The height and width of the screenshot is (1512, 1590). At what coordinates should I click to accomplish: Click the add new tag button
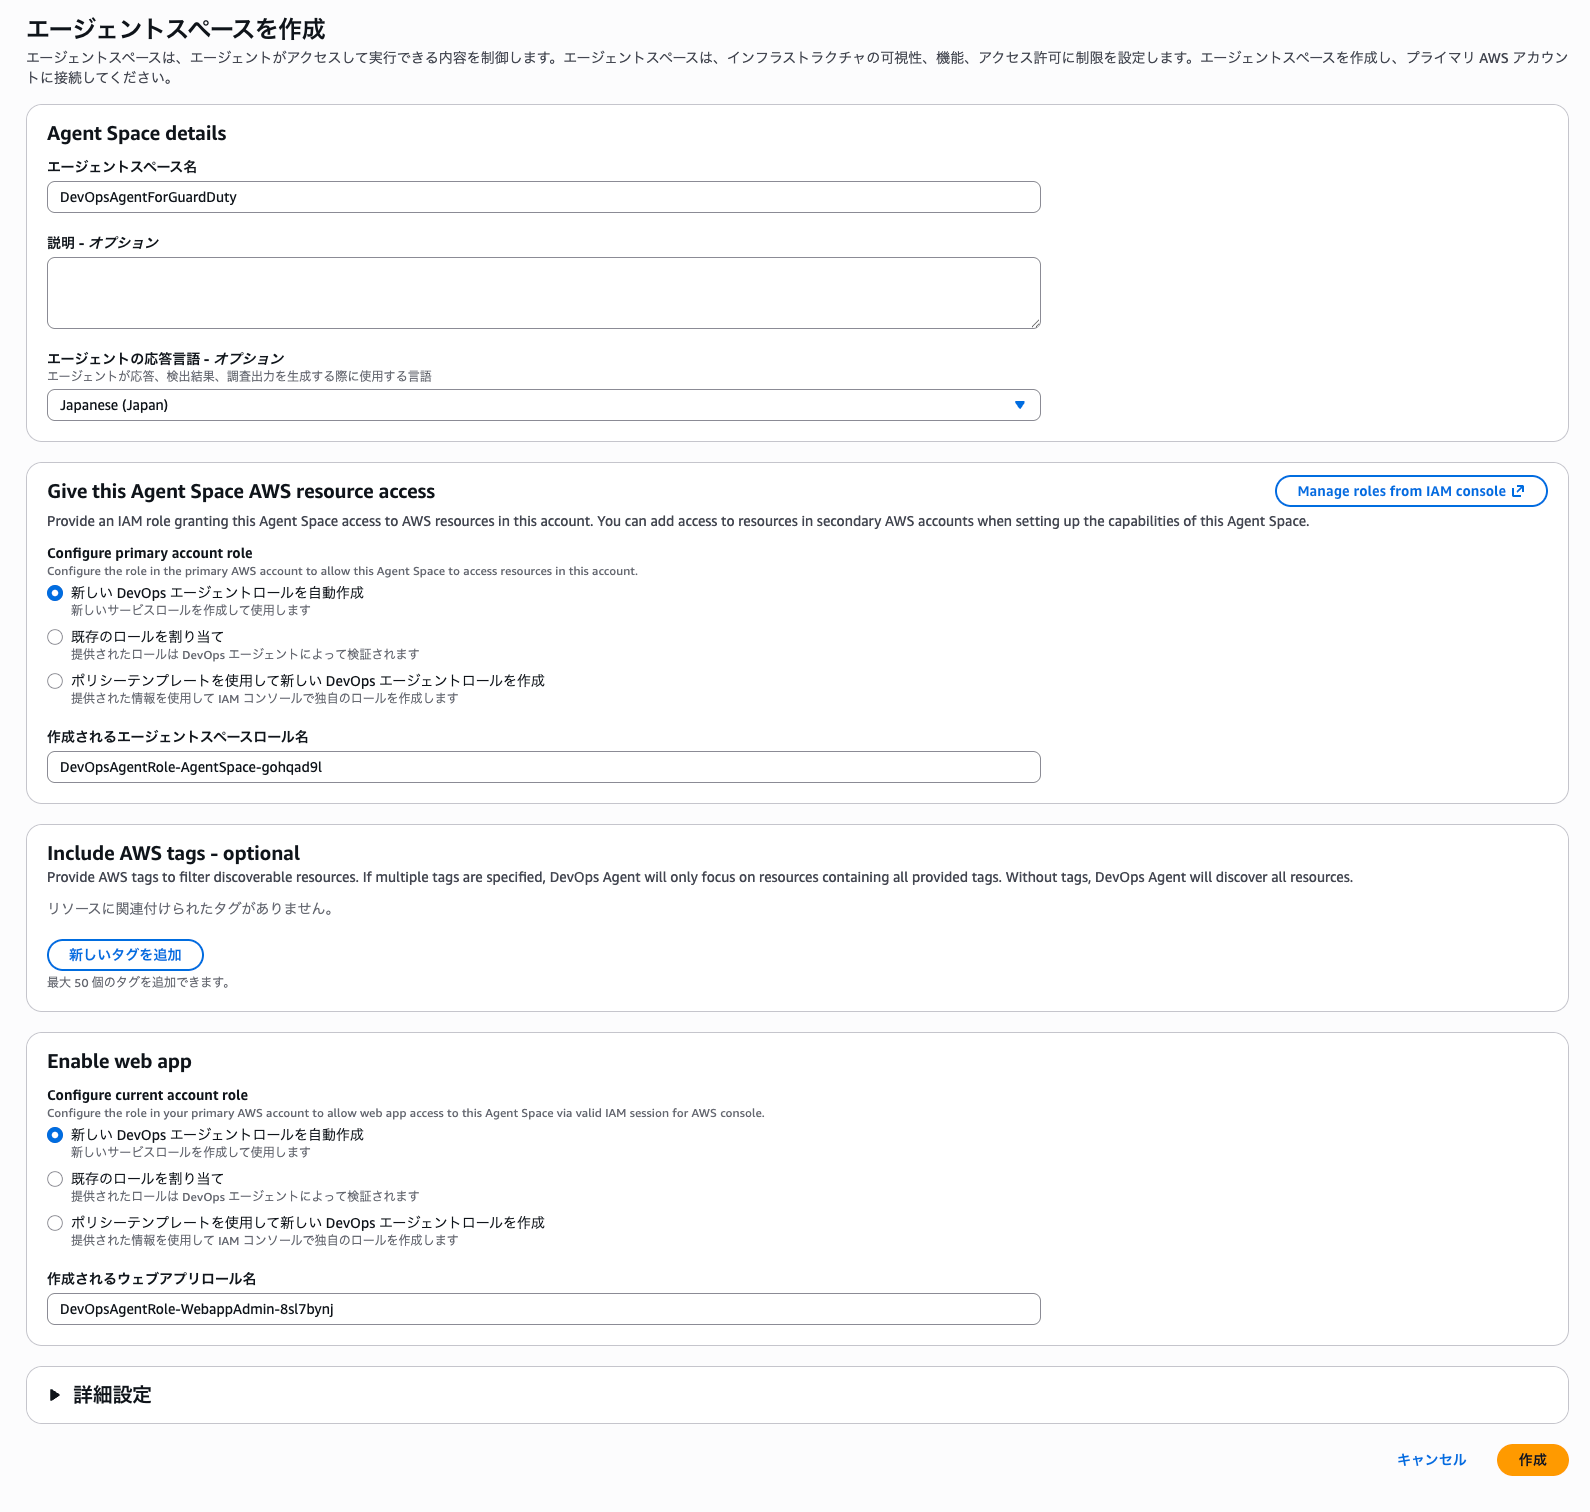125,955
